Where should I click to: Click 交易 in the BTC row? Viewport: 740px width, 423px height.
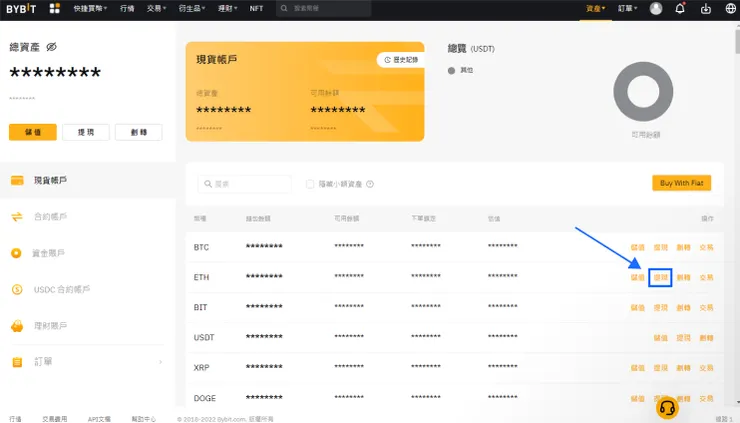pyautogui.click(x=706, y=247)
